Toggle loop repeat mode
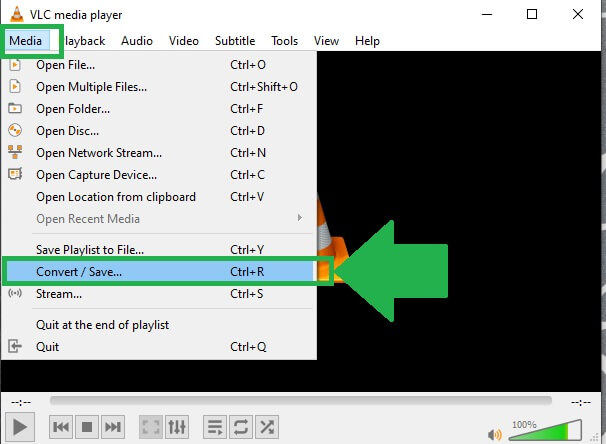The image size is (606, 444). tap(241, 427)
